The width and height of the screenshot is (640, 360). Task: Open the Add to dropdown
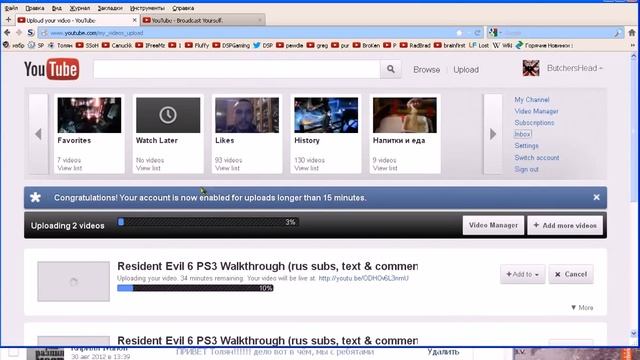click(x=522, y=274)
